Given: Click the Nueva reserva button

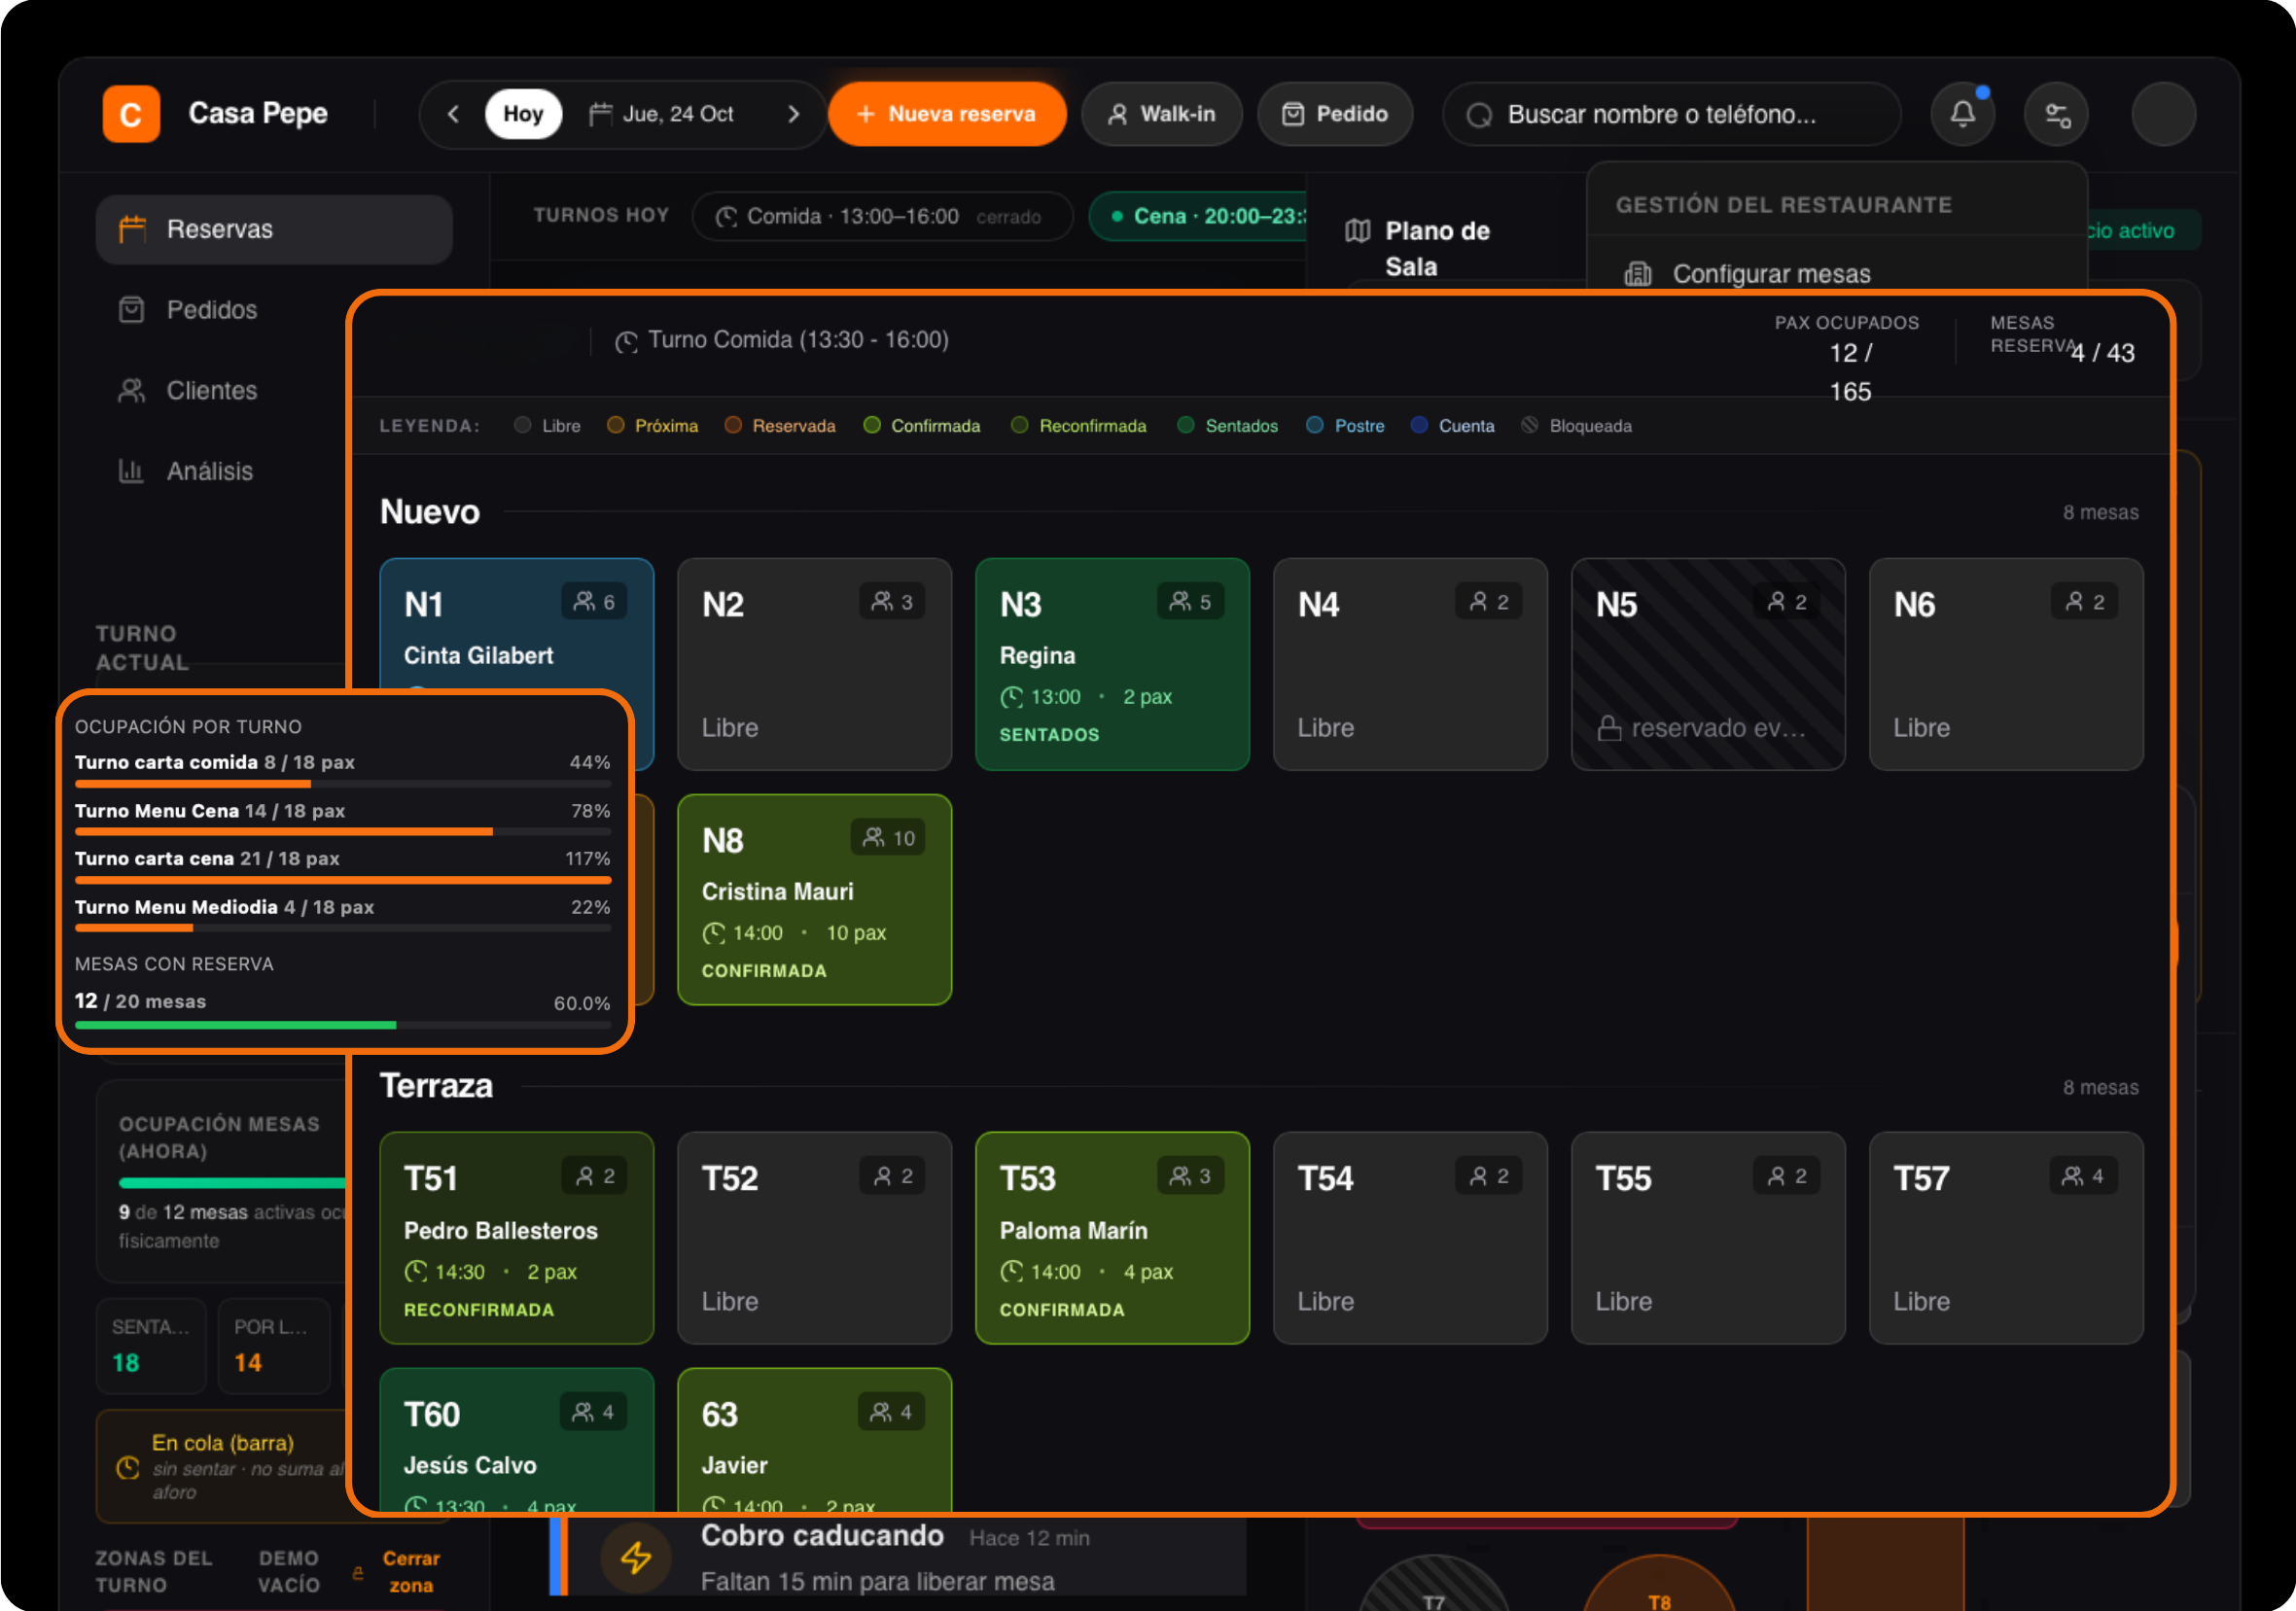Looking at the screenshot, I should pyautogui.click(x=947, y=114).
